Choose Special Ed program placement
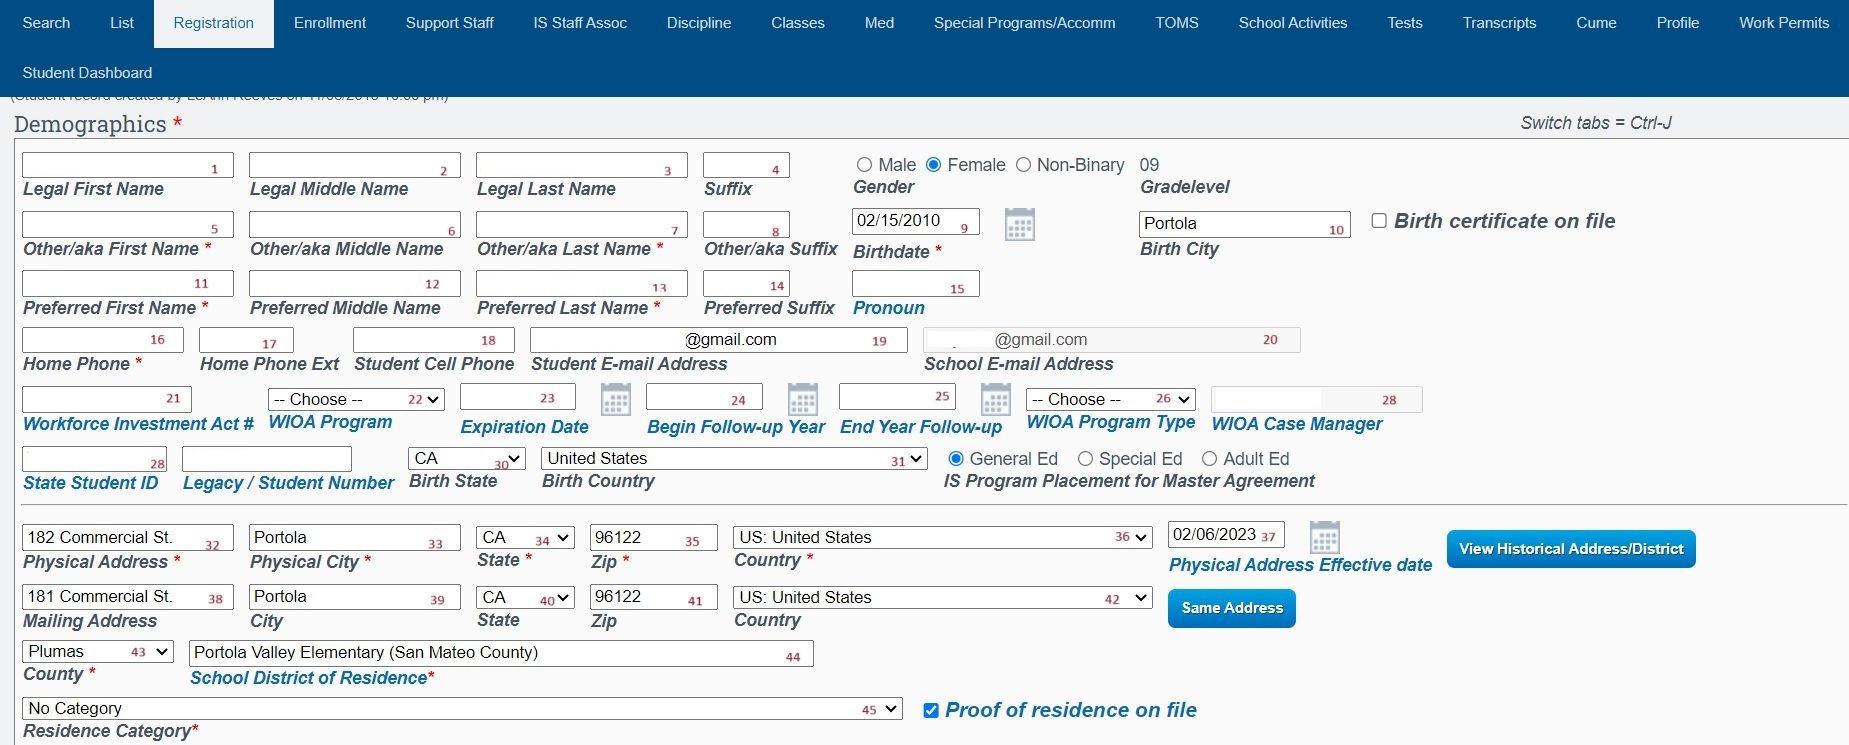 1085,459
